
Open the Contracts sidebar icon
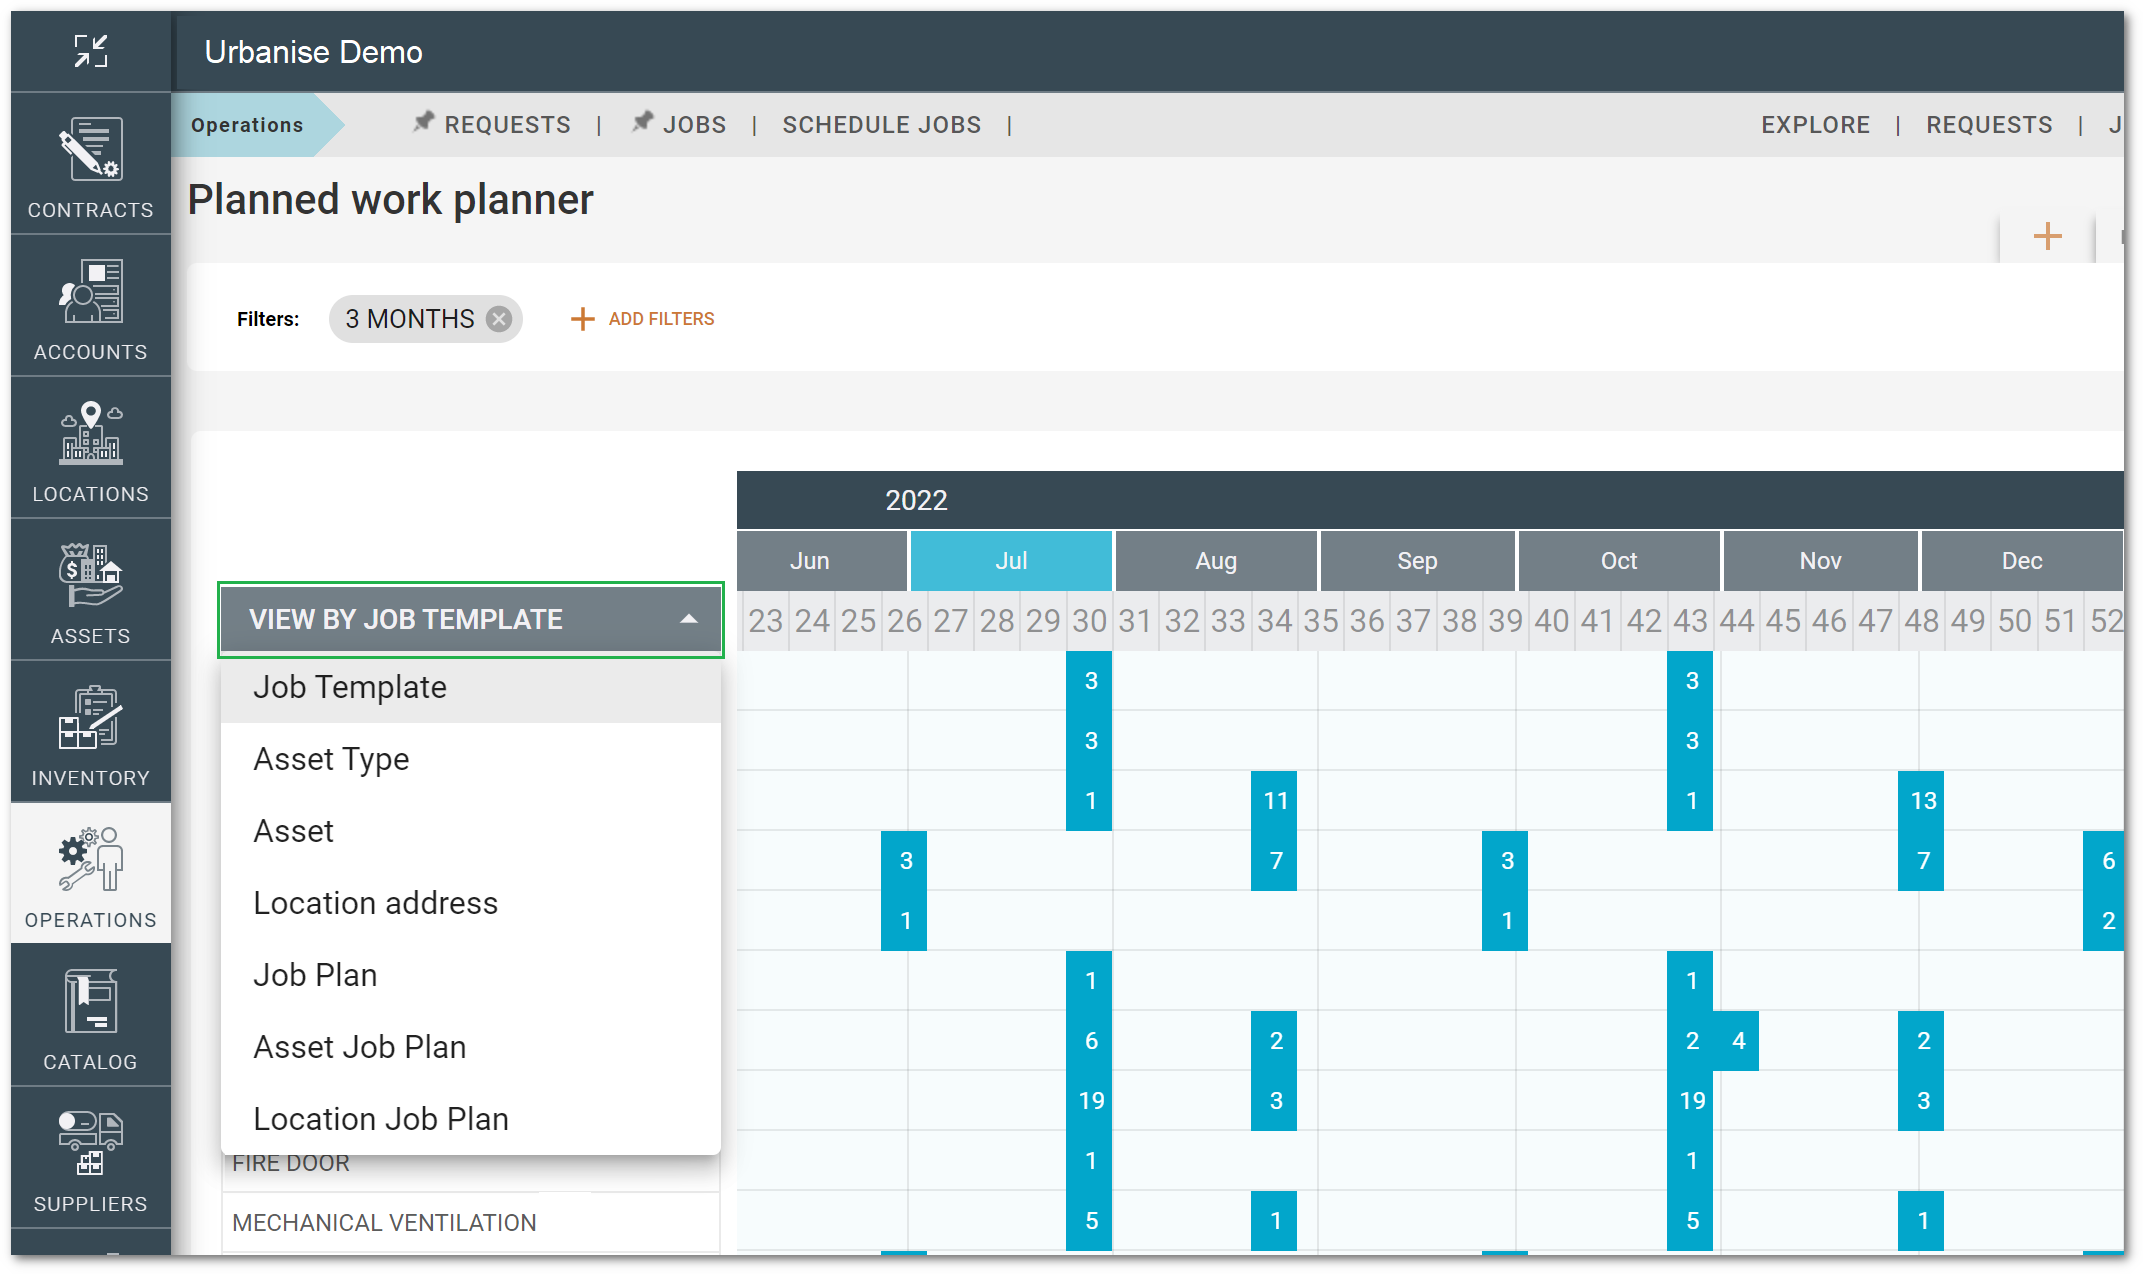pos(90,165)
